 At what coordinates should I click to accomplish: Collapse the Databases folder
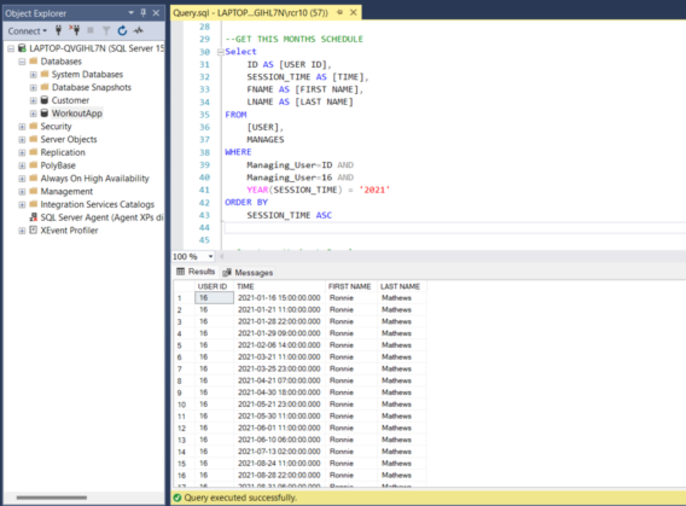(x=21, y=62)
